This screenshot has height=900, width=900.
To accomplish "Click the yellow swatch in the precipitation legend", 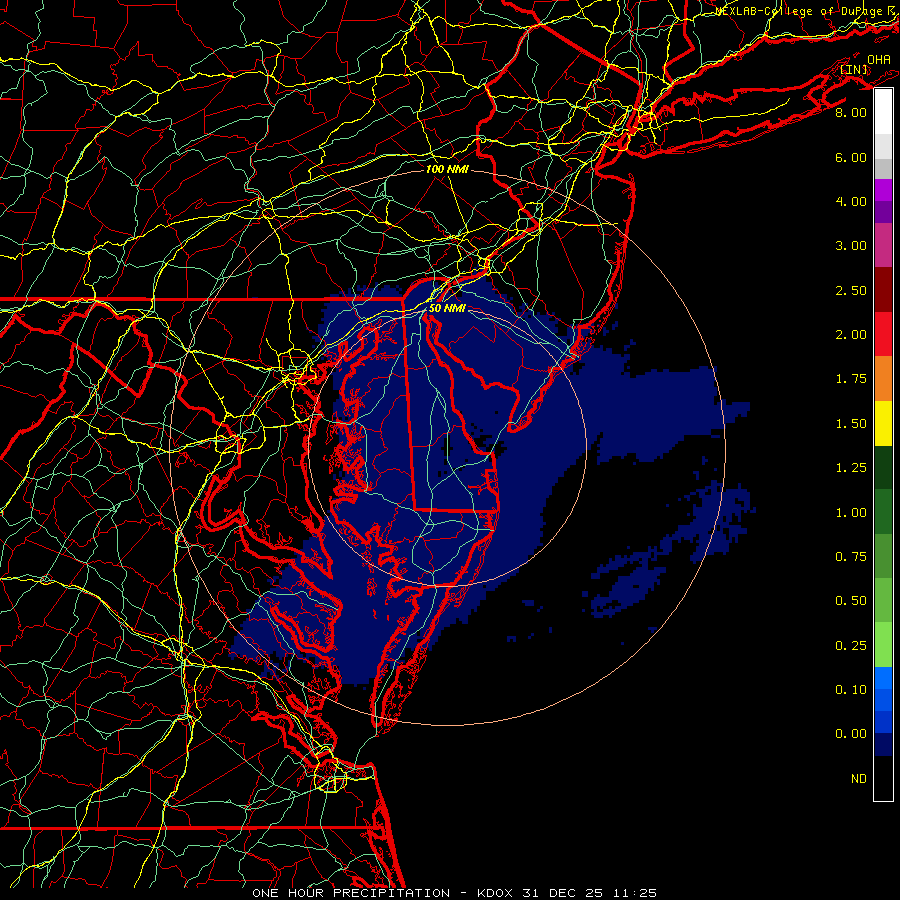I will tap(883, 424).
